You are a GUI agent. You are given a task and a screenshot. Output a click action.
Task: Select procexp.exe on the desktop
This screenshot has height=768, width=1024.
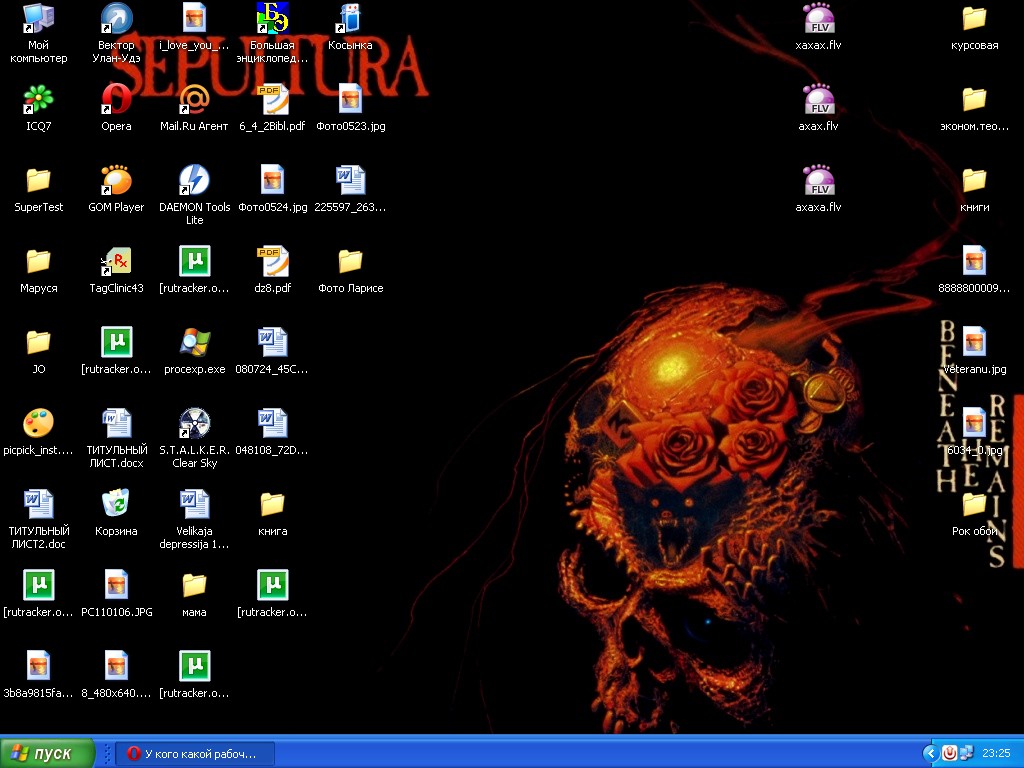coord(194,342)
